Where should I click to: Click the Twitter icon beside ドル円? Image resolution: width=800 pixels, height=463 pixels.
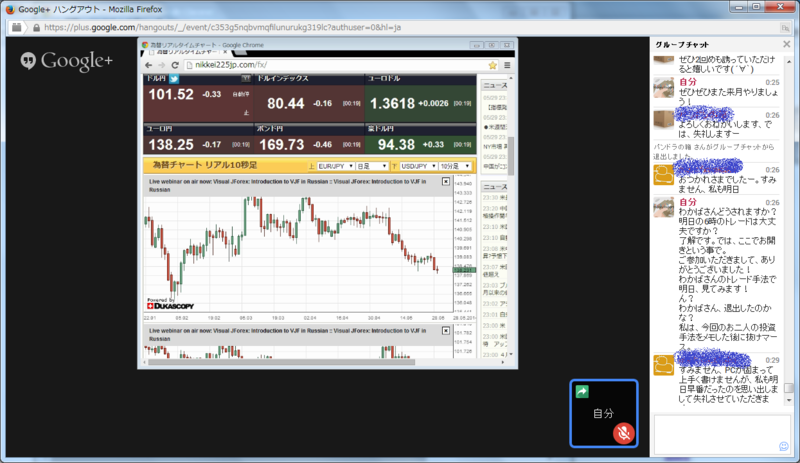click(174, 79)
